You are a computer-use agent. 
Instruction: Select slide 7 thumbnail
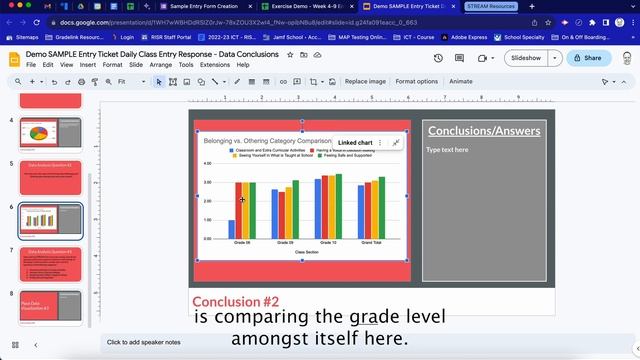[x=51, y=264]
